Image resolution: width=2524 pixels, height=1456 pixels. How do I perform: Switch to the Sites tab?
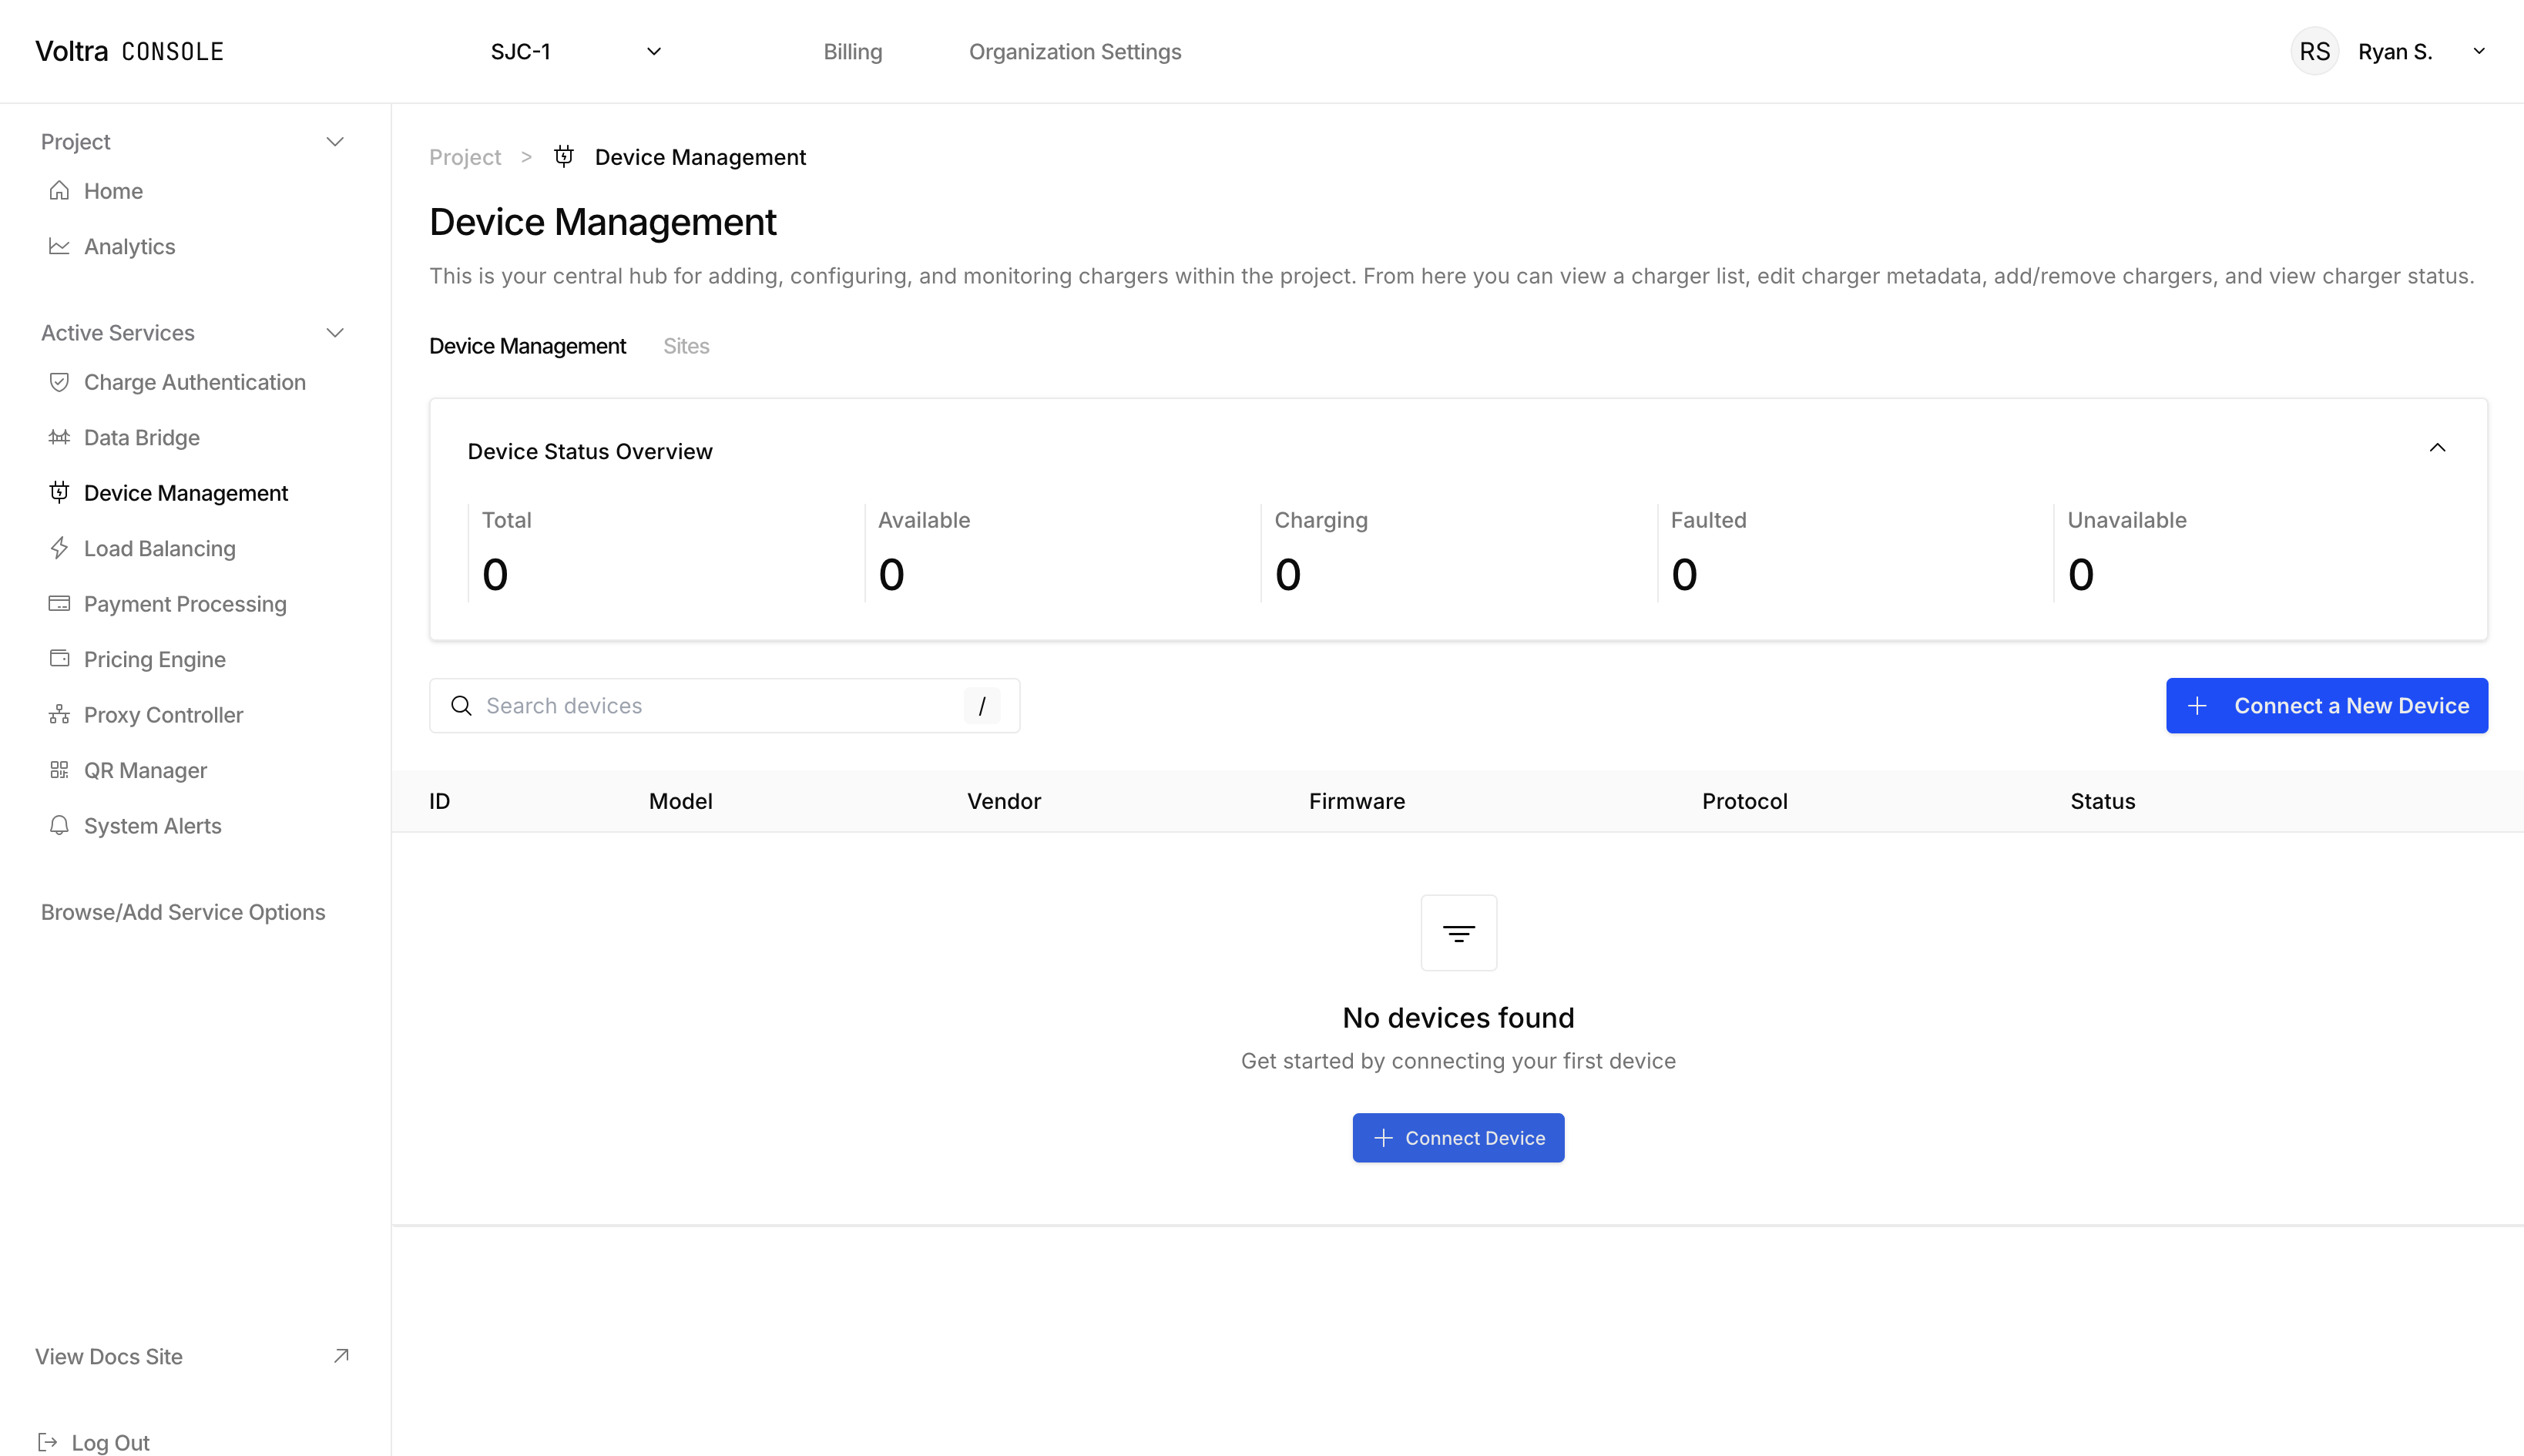coord(686,345)
